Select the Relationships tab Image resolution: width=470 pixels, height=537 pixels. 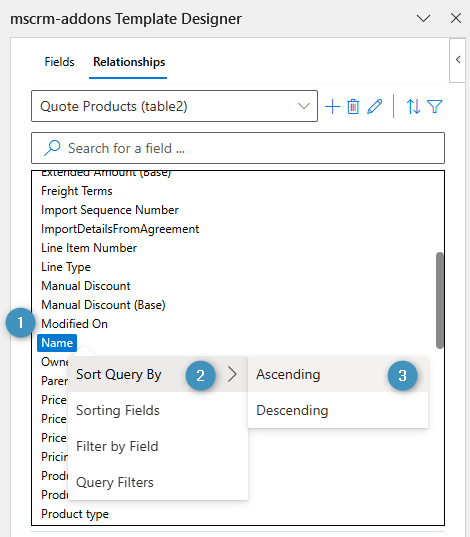pyautogui.click(x=129, y=62)
